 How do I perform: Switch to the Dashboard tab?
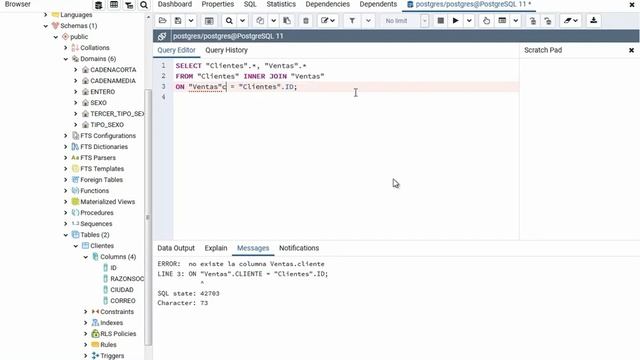pos(175,4)
